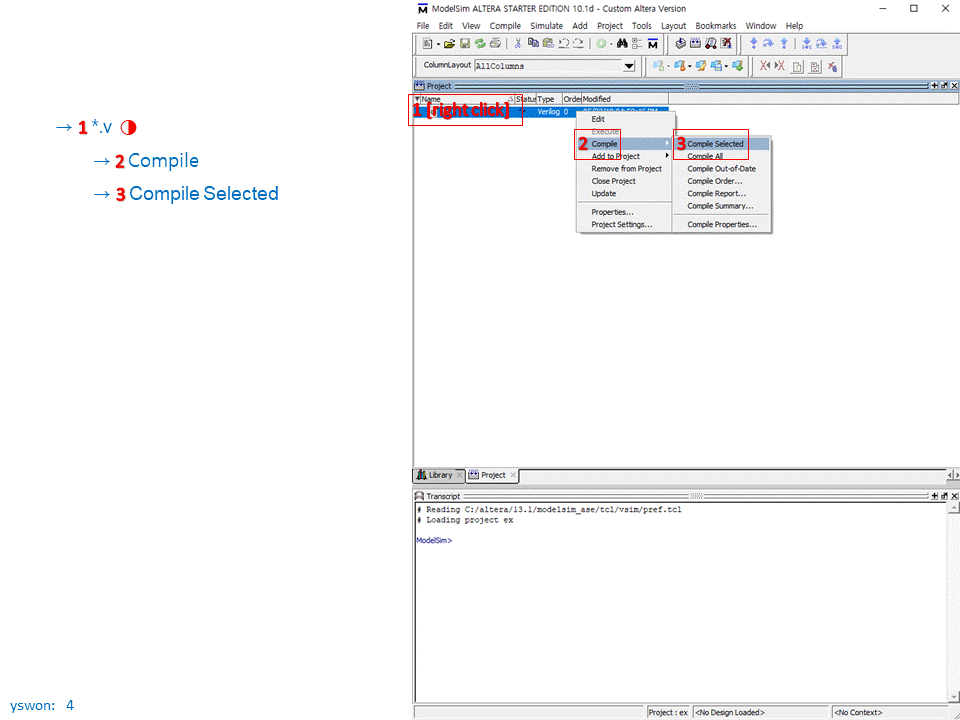Click the Status column header
Screen dimensions: 960x720
pyautogui.click(x=525, y=99)
